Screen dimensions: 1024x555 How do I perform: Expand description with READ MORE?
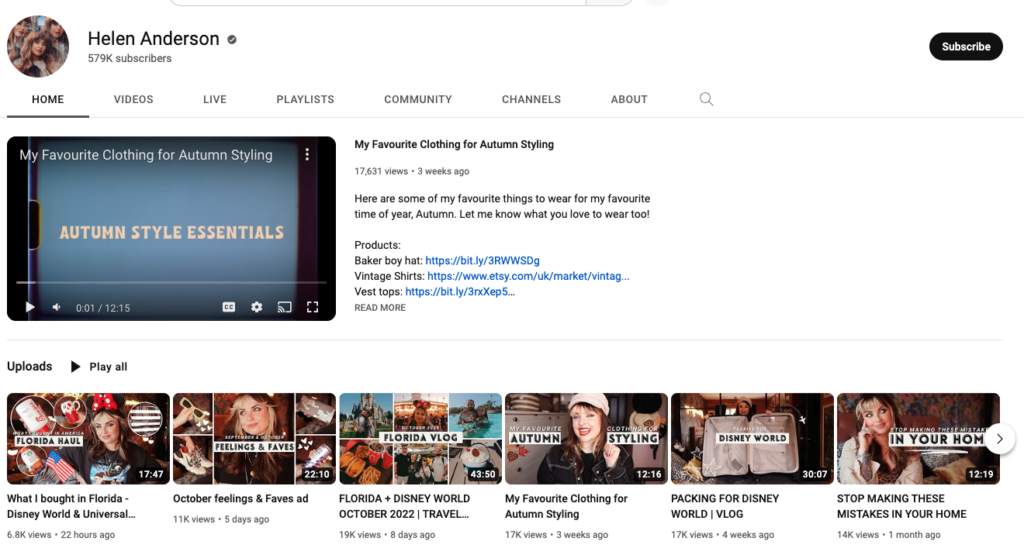click(380, 308)
